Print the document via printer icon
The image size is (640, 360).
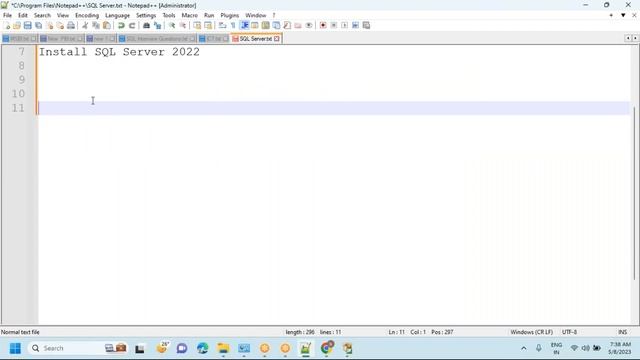click(x=71, y=25)
